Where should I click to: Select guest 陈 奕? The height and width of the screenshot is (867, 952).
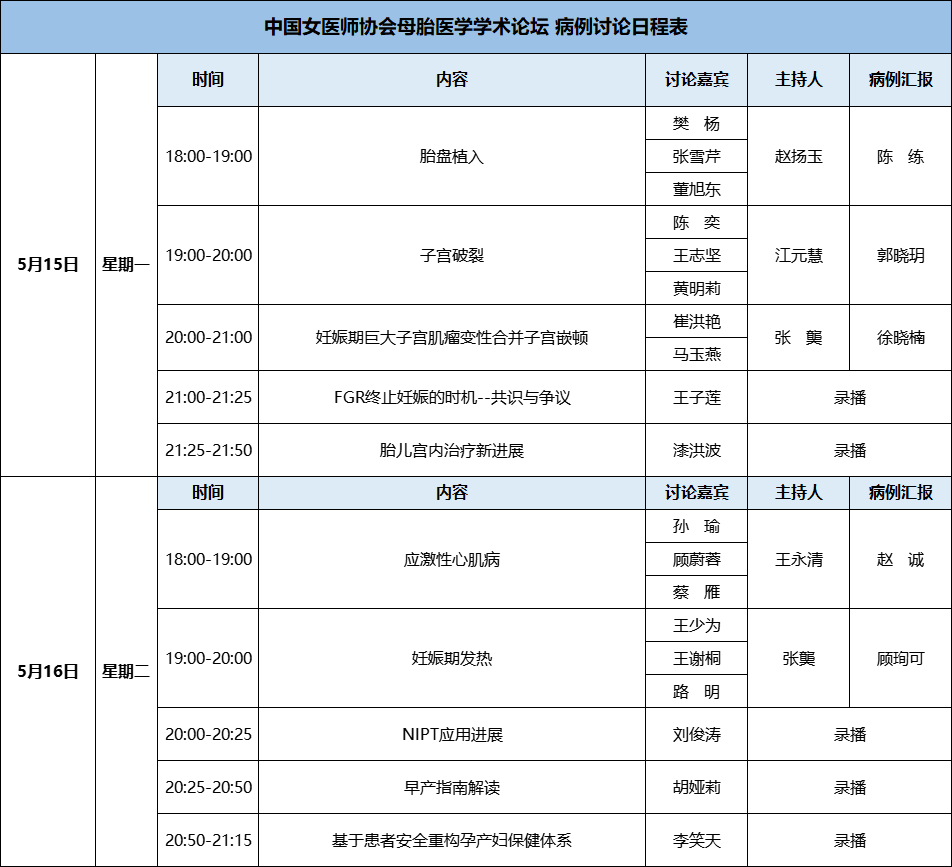point(696,223)
